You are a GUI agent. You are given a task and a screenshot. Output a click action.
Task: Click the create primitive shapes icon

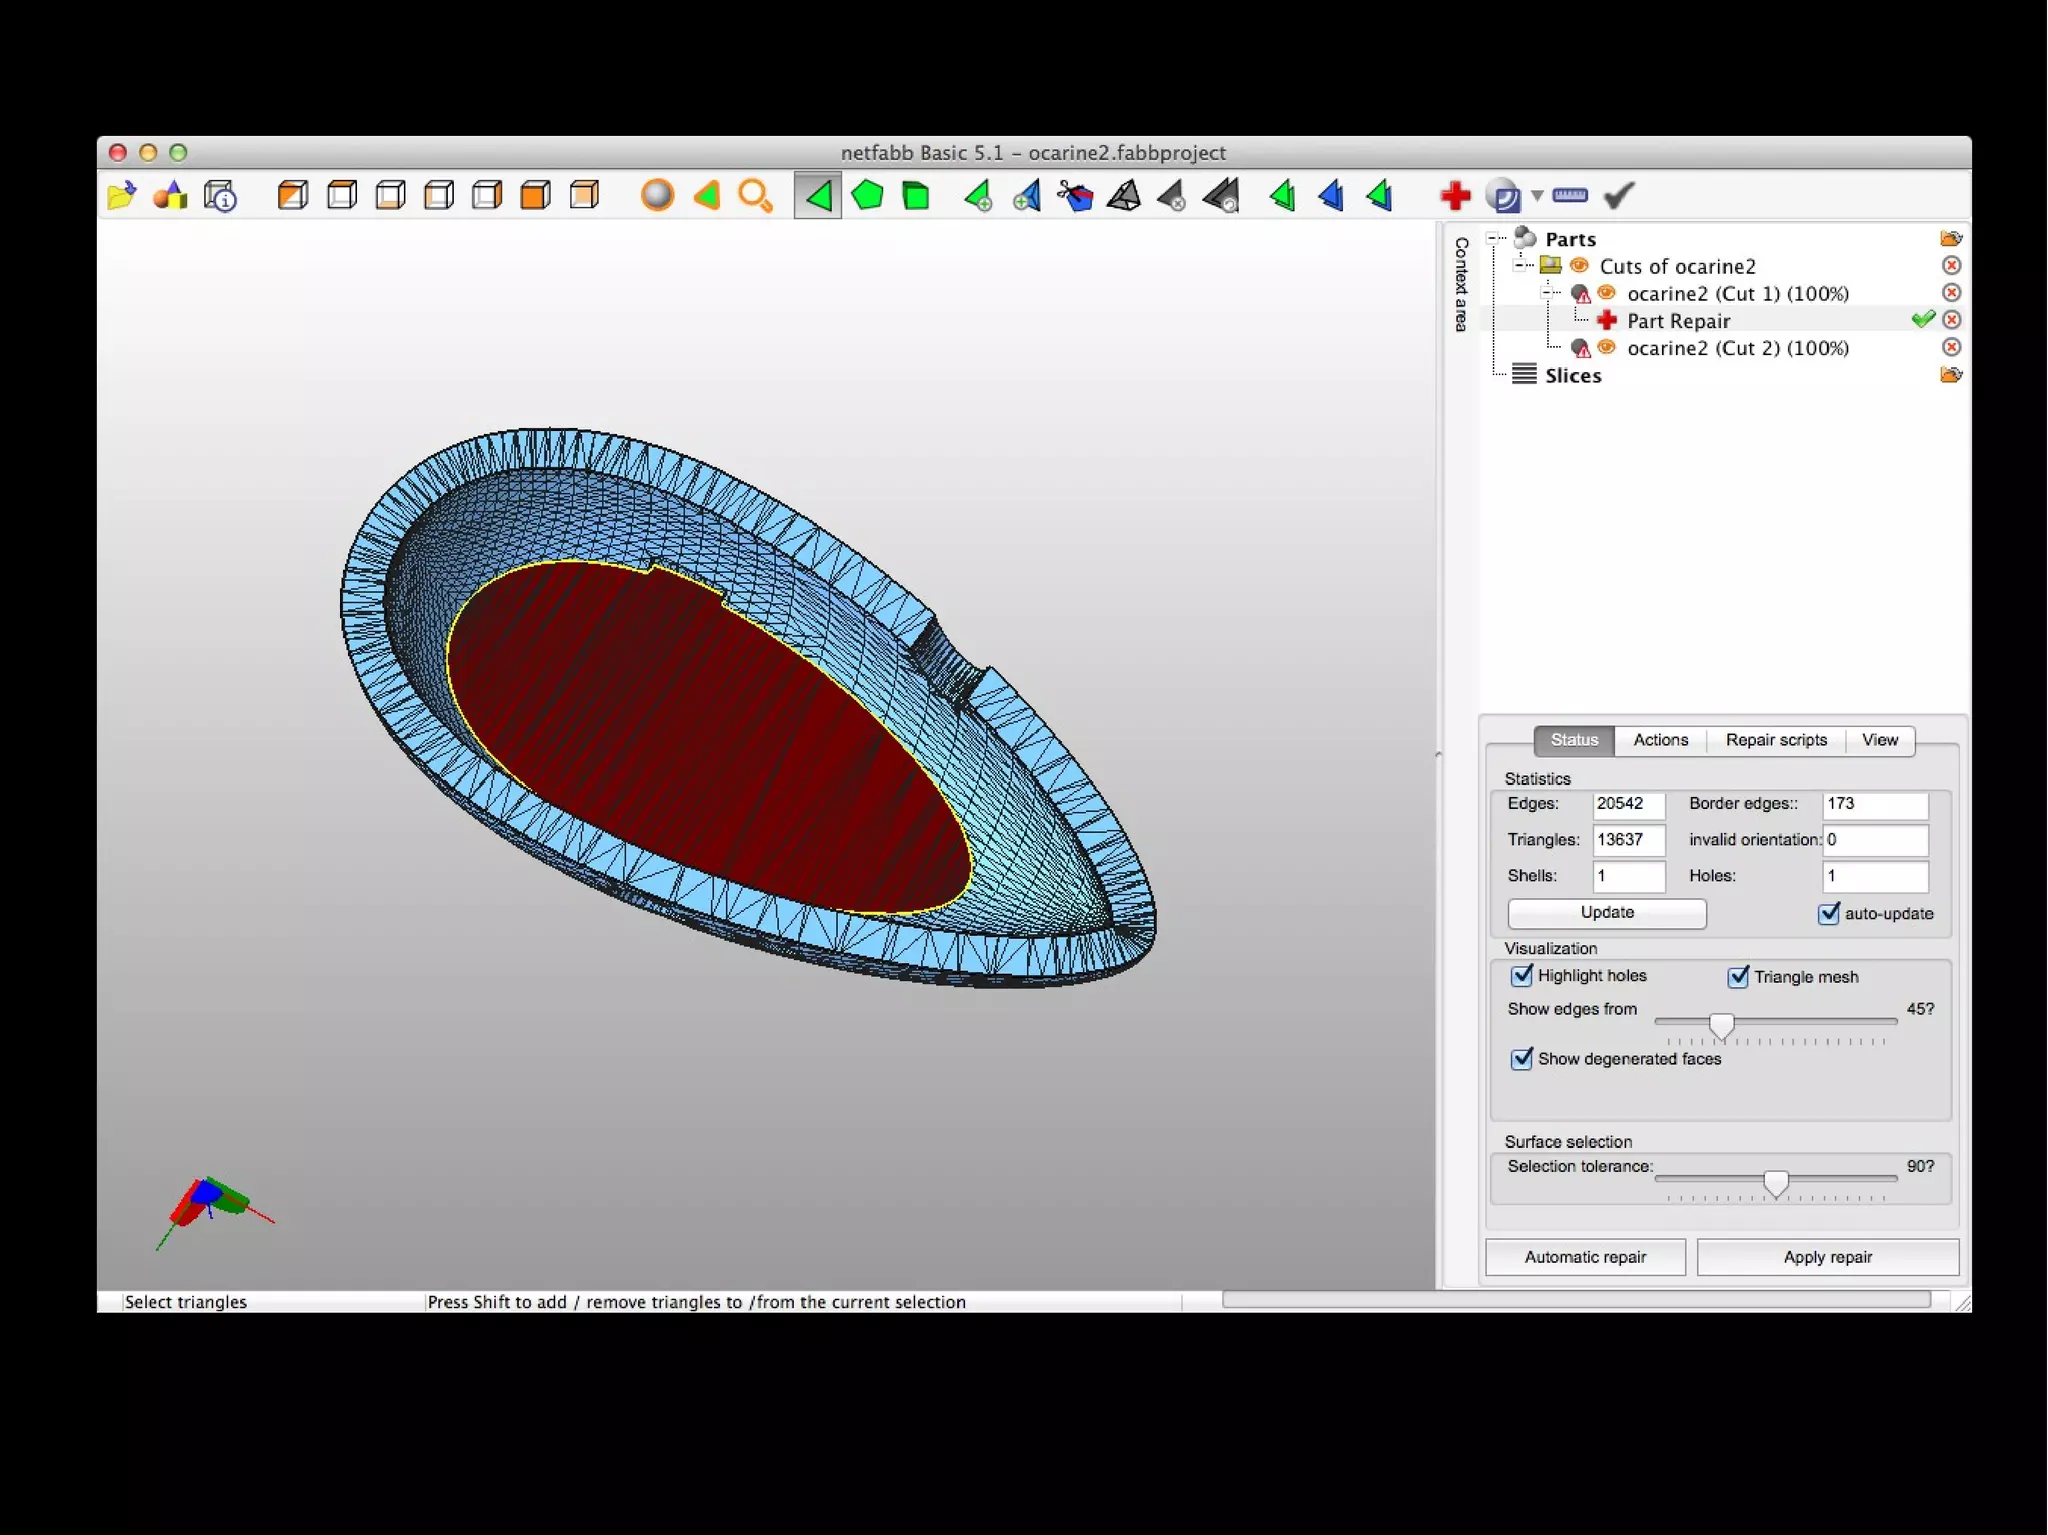coord(170,196)
